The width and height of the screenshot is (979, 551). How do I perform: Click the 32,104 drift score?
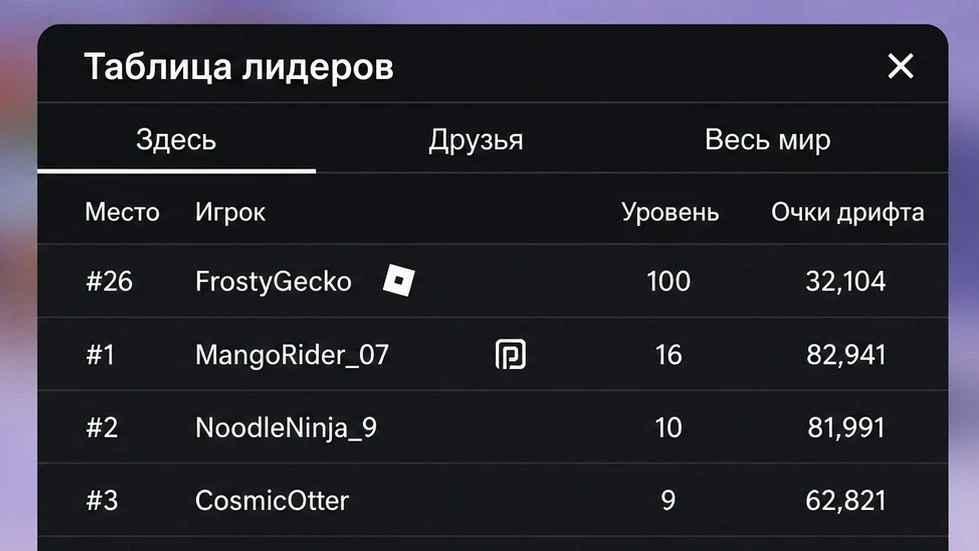[845, 281]
